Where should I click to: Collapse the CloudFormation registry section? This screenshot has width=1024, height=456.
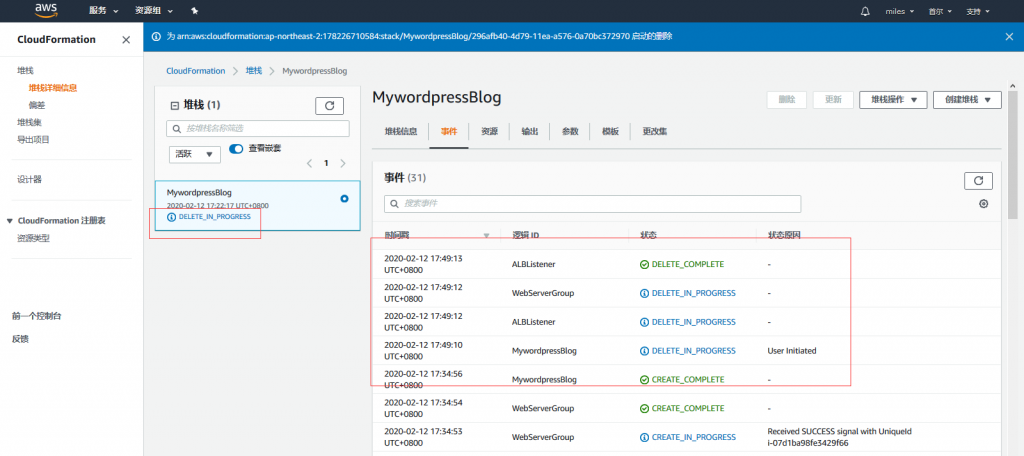[9, 221]
